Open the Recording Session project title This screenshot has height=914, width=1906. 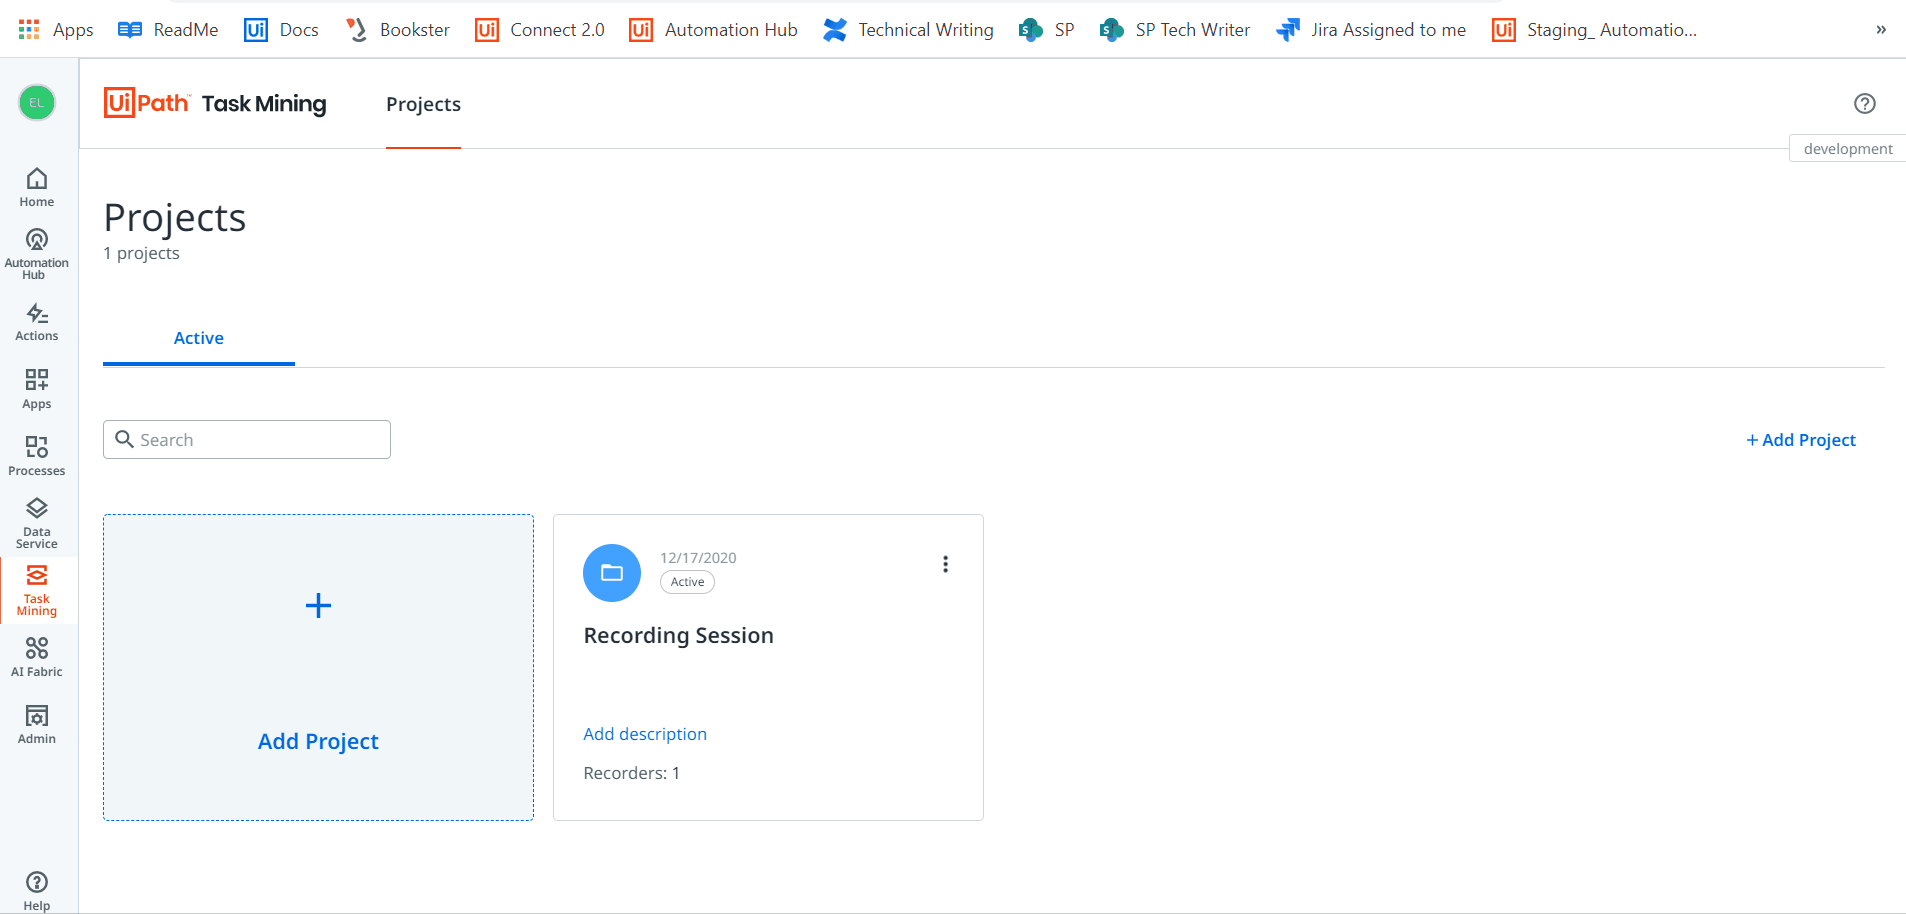click(x=678, y=635)
